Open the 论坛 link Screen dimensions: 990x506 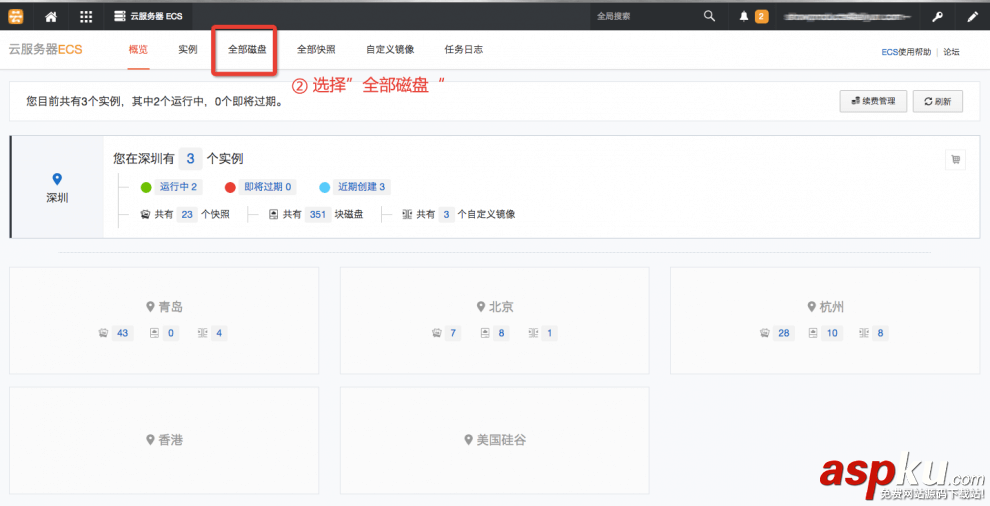[951, 52]
